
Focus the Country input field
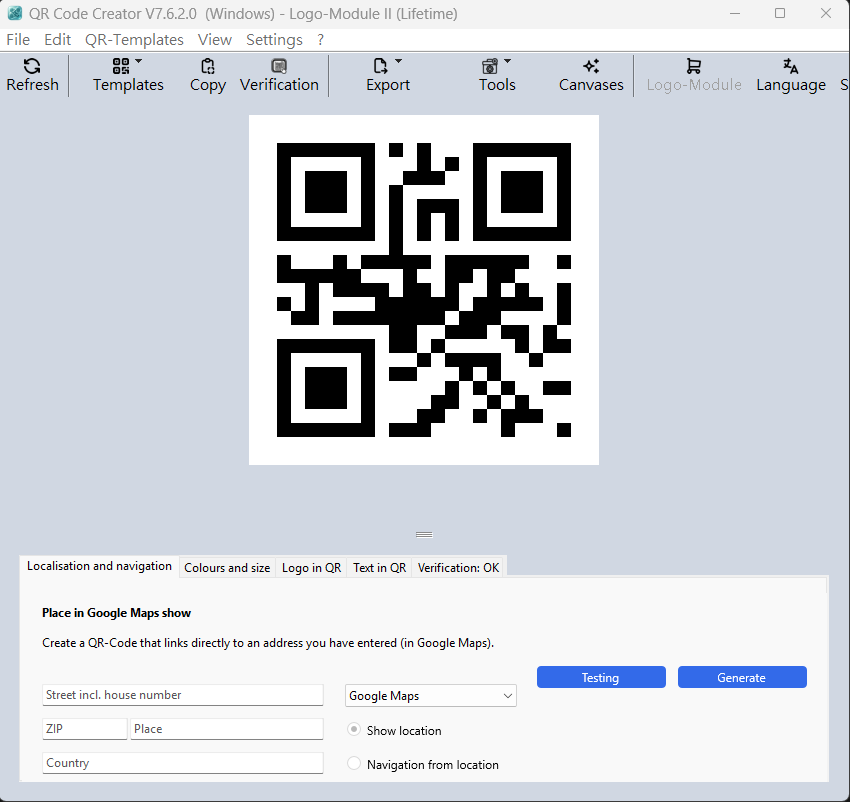[183, 763]
